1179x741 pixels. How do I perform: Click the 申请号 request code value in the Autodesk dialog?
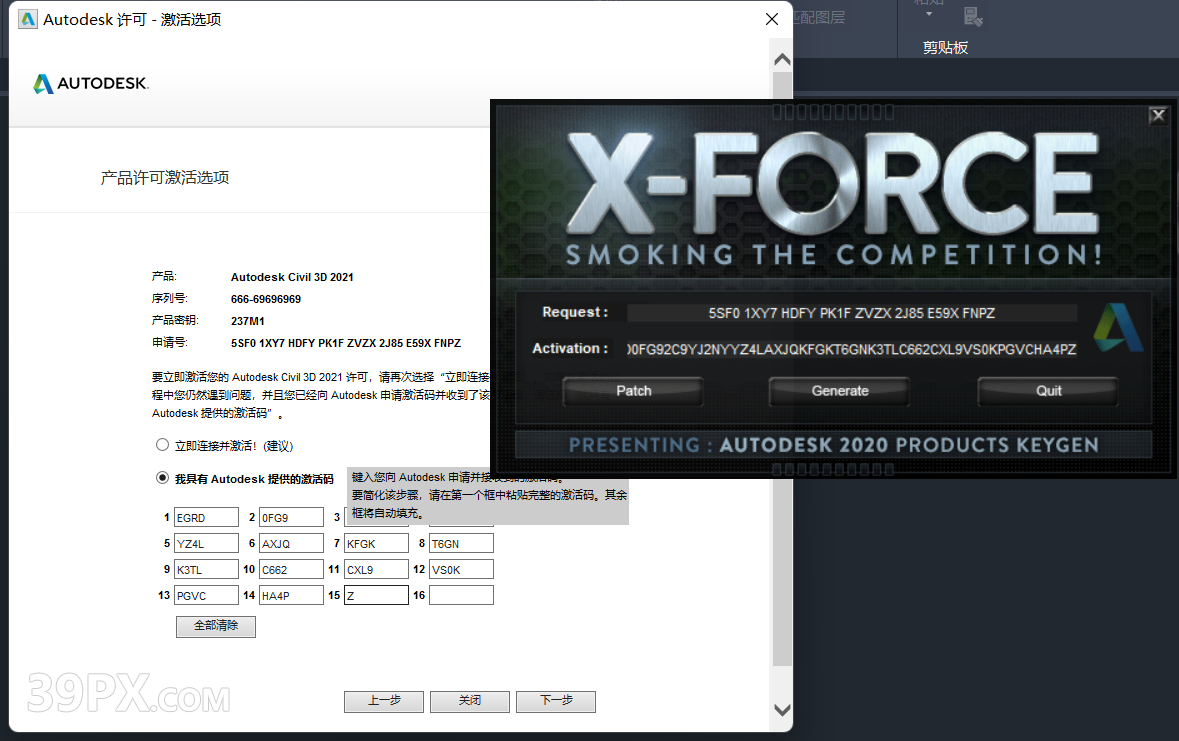tap(346, 343)
